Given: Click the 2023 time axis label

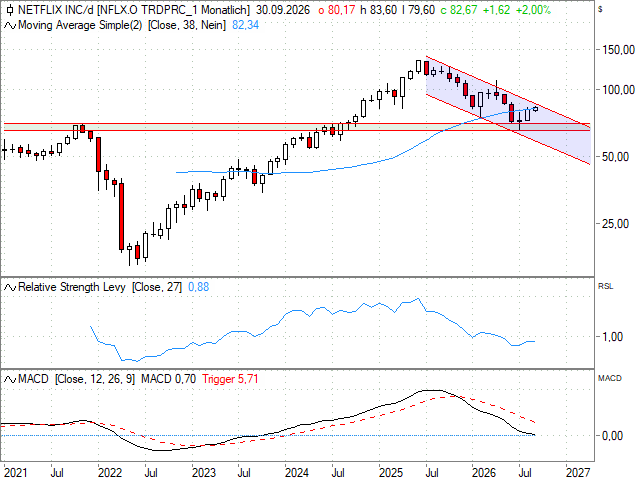Looking at the screenshot, I should click(x=204, y=473).
